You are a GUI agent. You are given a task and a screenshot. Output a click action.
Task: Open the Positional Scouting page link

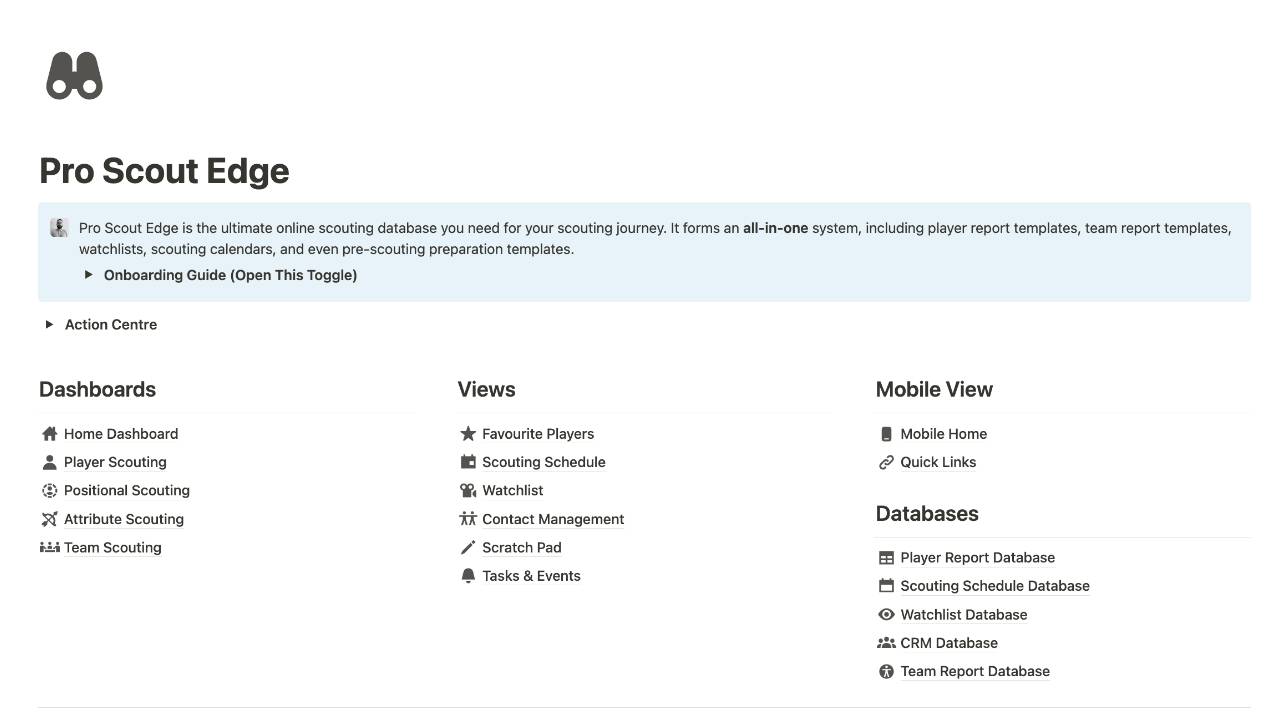[x=127, y=491]
